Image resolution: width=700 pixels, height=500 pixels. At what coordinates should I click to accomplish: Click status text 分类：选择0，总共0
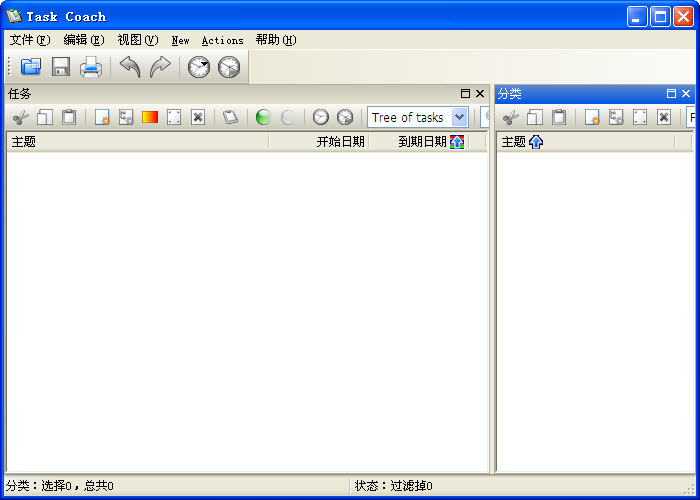(59, 486)
